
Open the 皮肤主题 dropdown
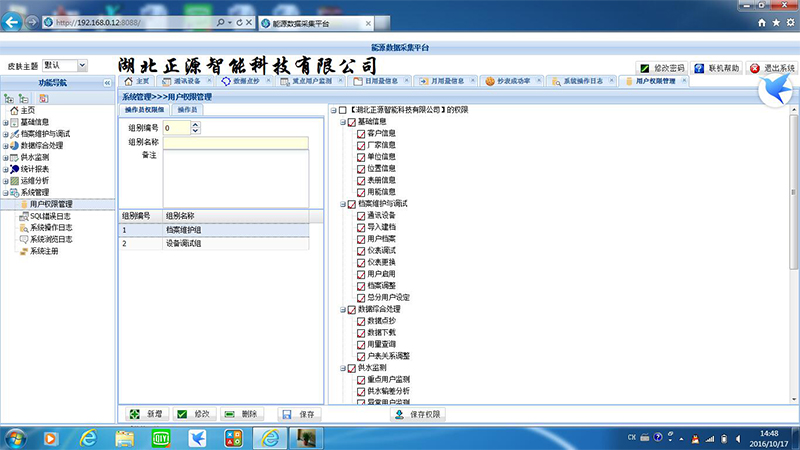[x=82, y=65]
